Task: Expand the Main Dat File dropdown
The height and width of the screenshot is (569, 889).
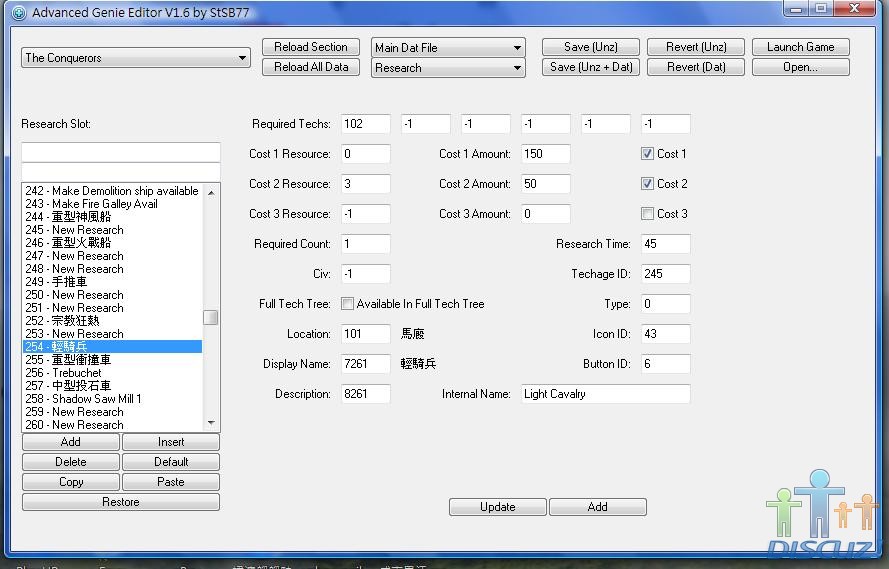Action: [x=448, y=48]
